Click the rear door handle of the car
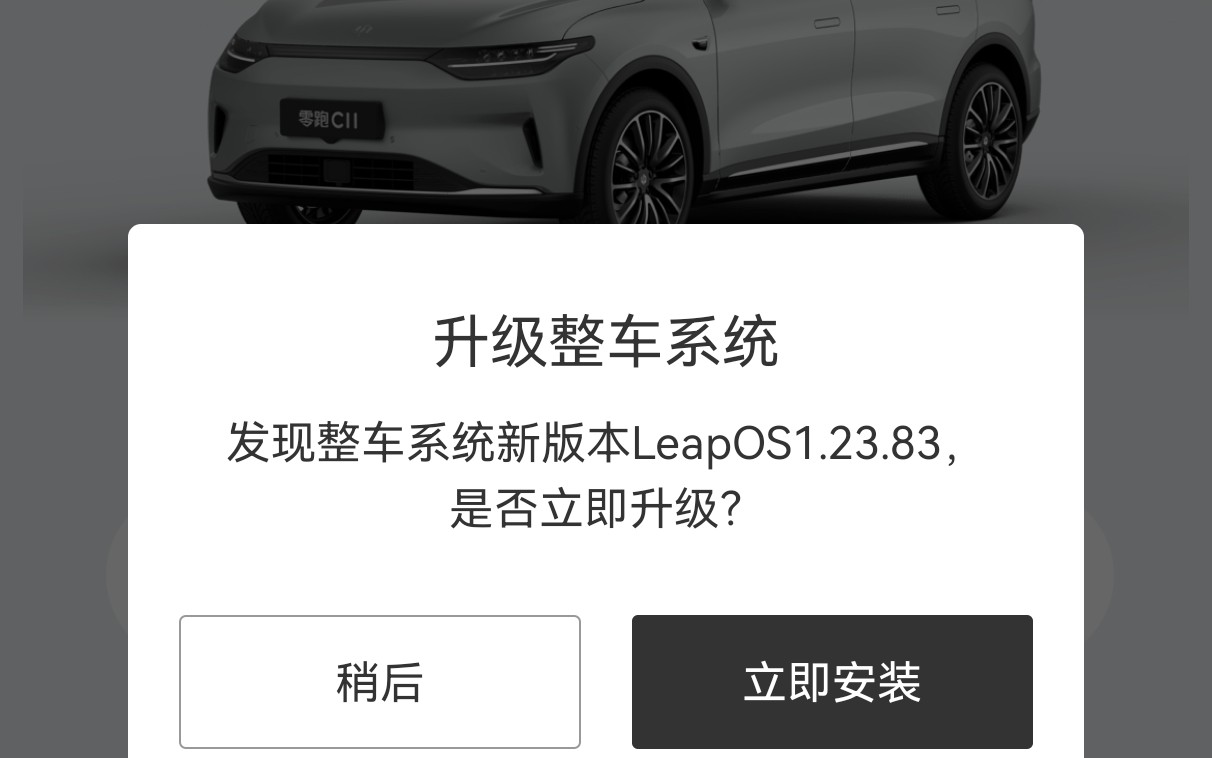 (948, 10)
